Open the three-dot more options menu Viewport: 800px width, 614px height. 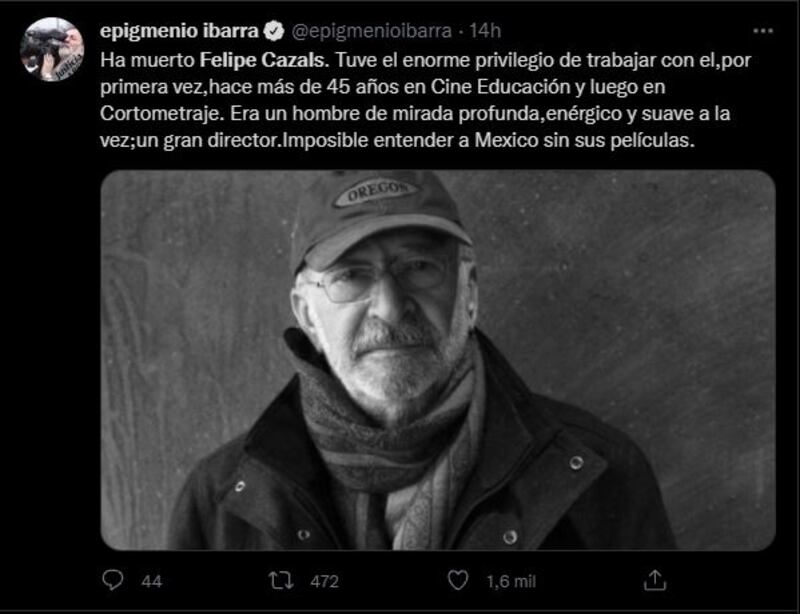(x=763, y=31)
